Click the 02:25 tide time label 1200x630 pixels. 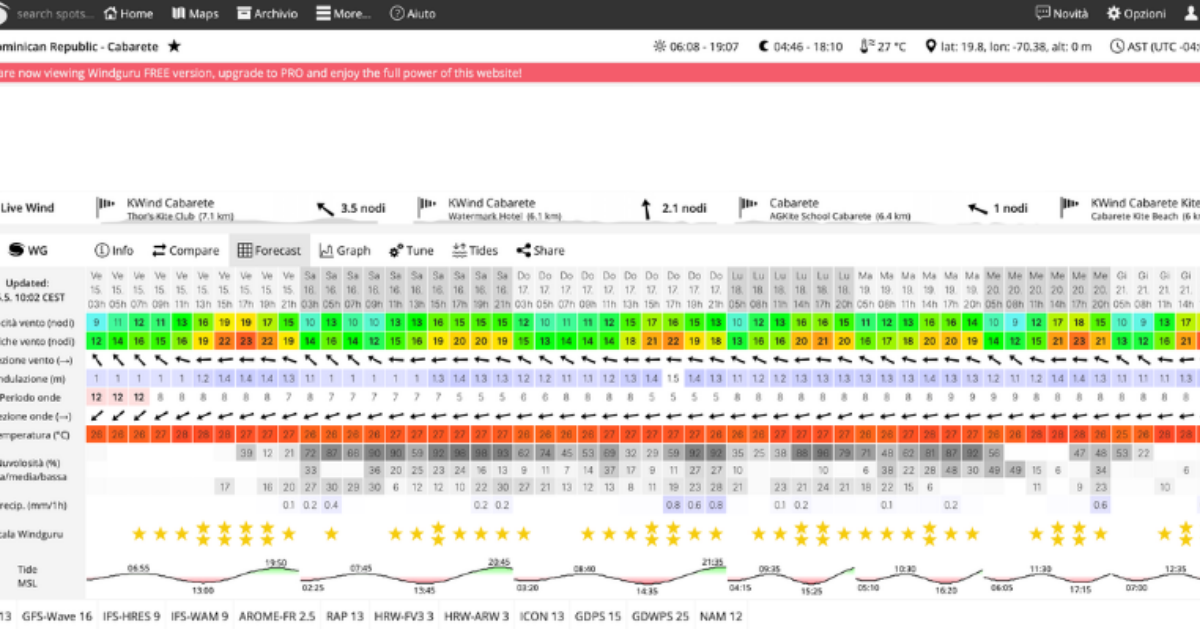[x=313, y=590]
